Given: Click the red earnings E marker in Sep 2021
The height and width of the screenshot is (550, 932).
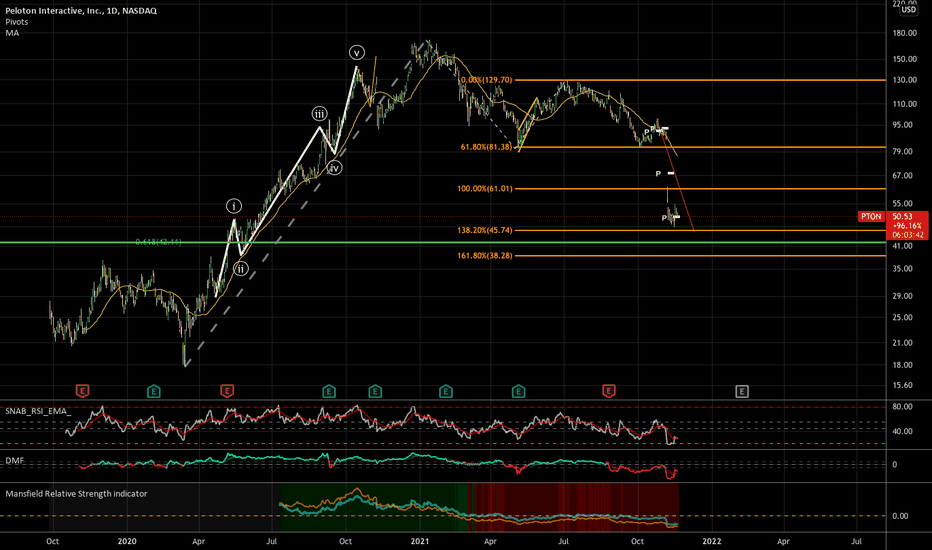Looking at the screenshot, I should (x=608, y=391).
